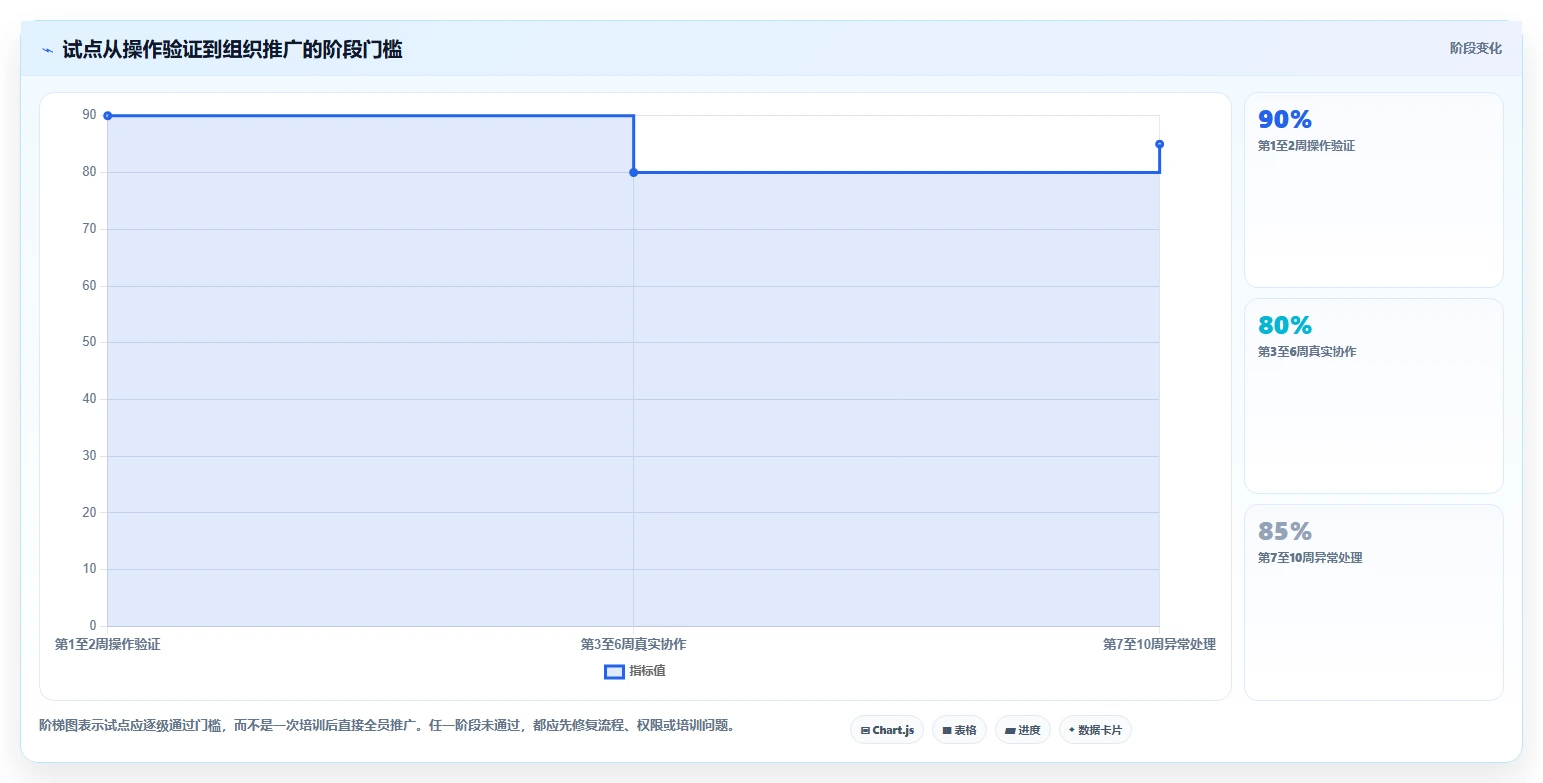
Task: Click the 85% data card
Action: tap(1373, 602)
